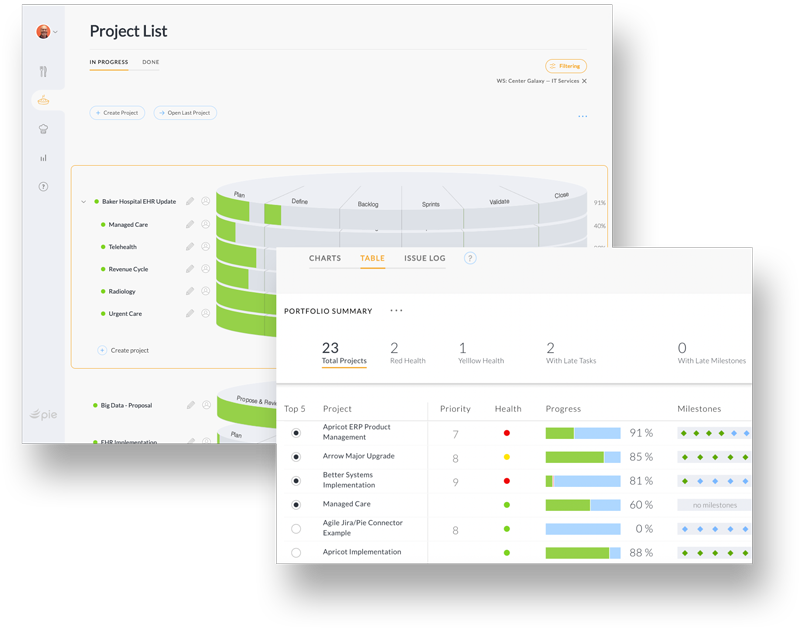Click Arrow Major Upgrade 85% progress bar

click(583, 457)
